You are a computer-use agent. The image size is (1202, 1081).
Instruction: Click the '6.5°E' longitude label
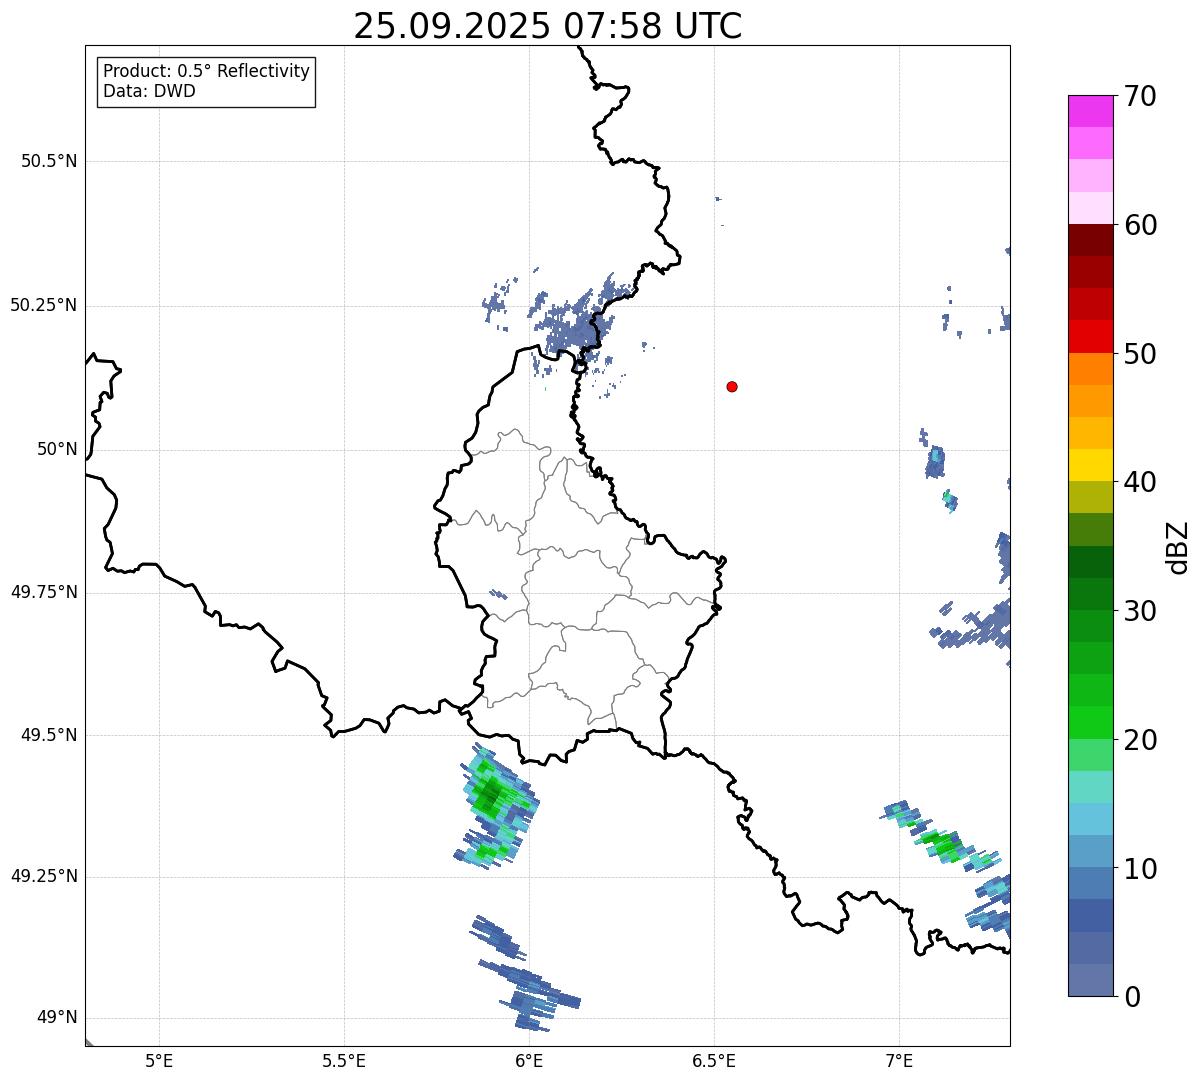(x=714, y=1060)
